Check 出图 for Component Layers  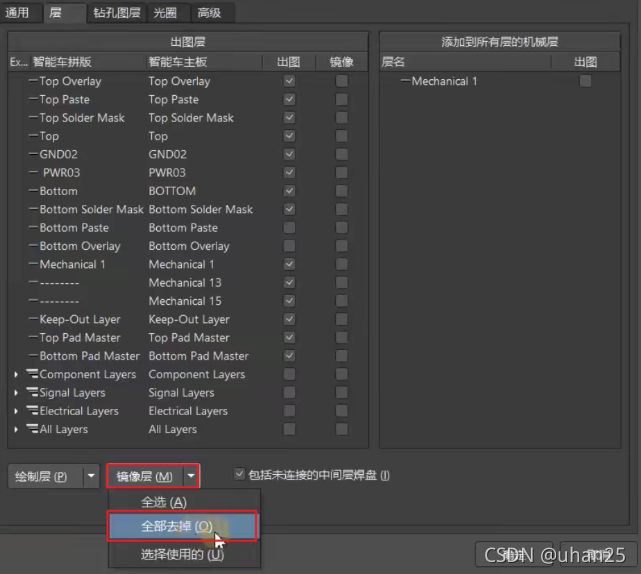(289, 374)
